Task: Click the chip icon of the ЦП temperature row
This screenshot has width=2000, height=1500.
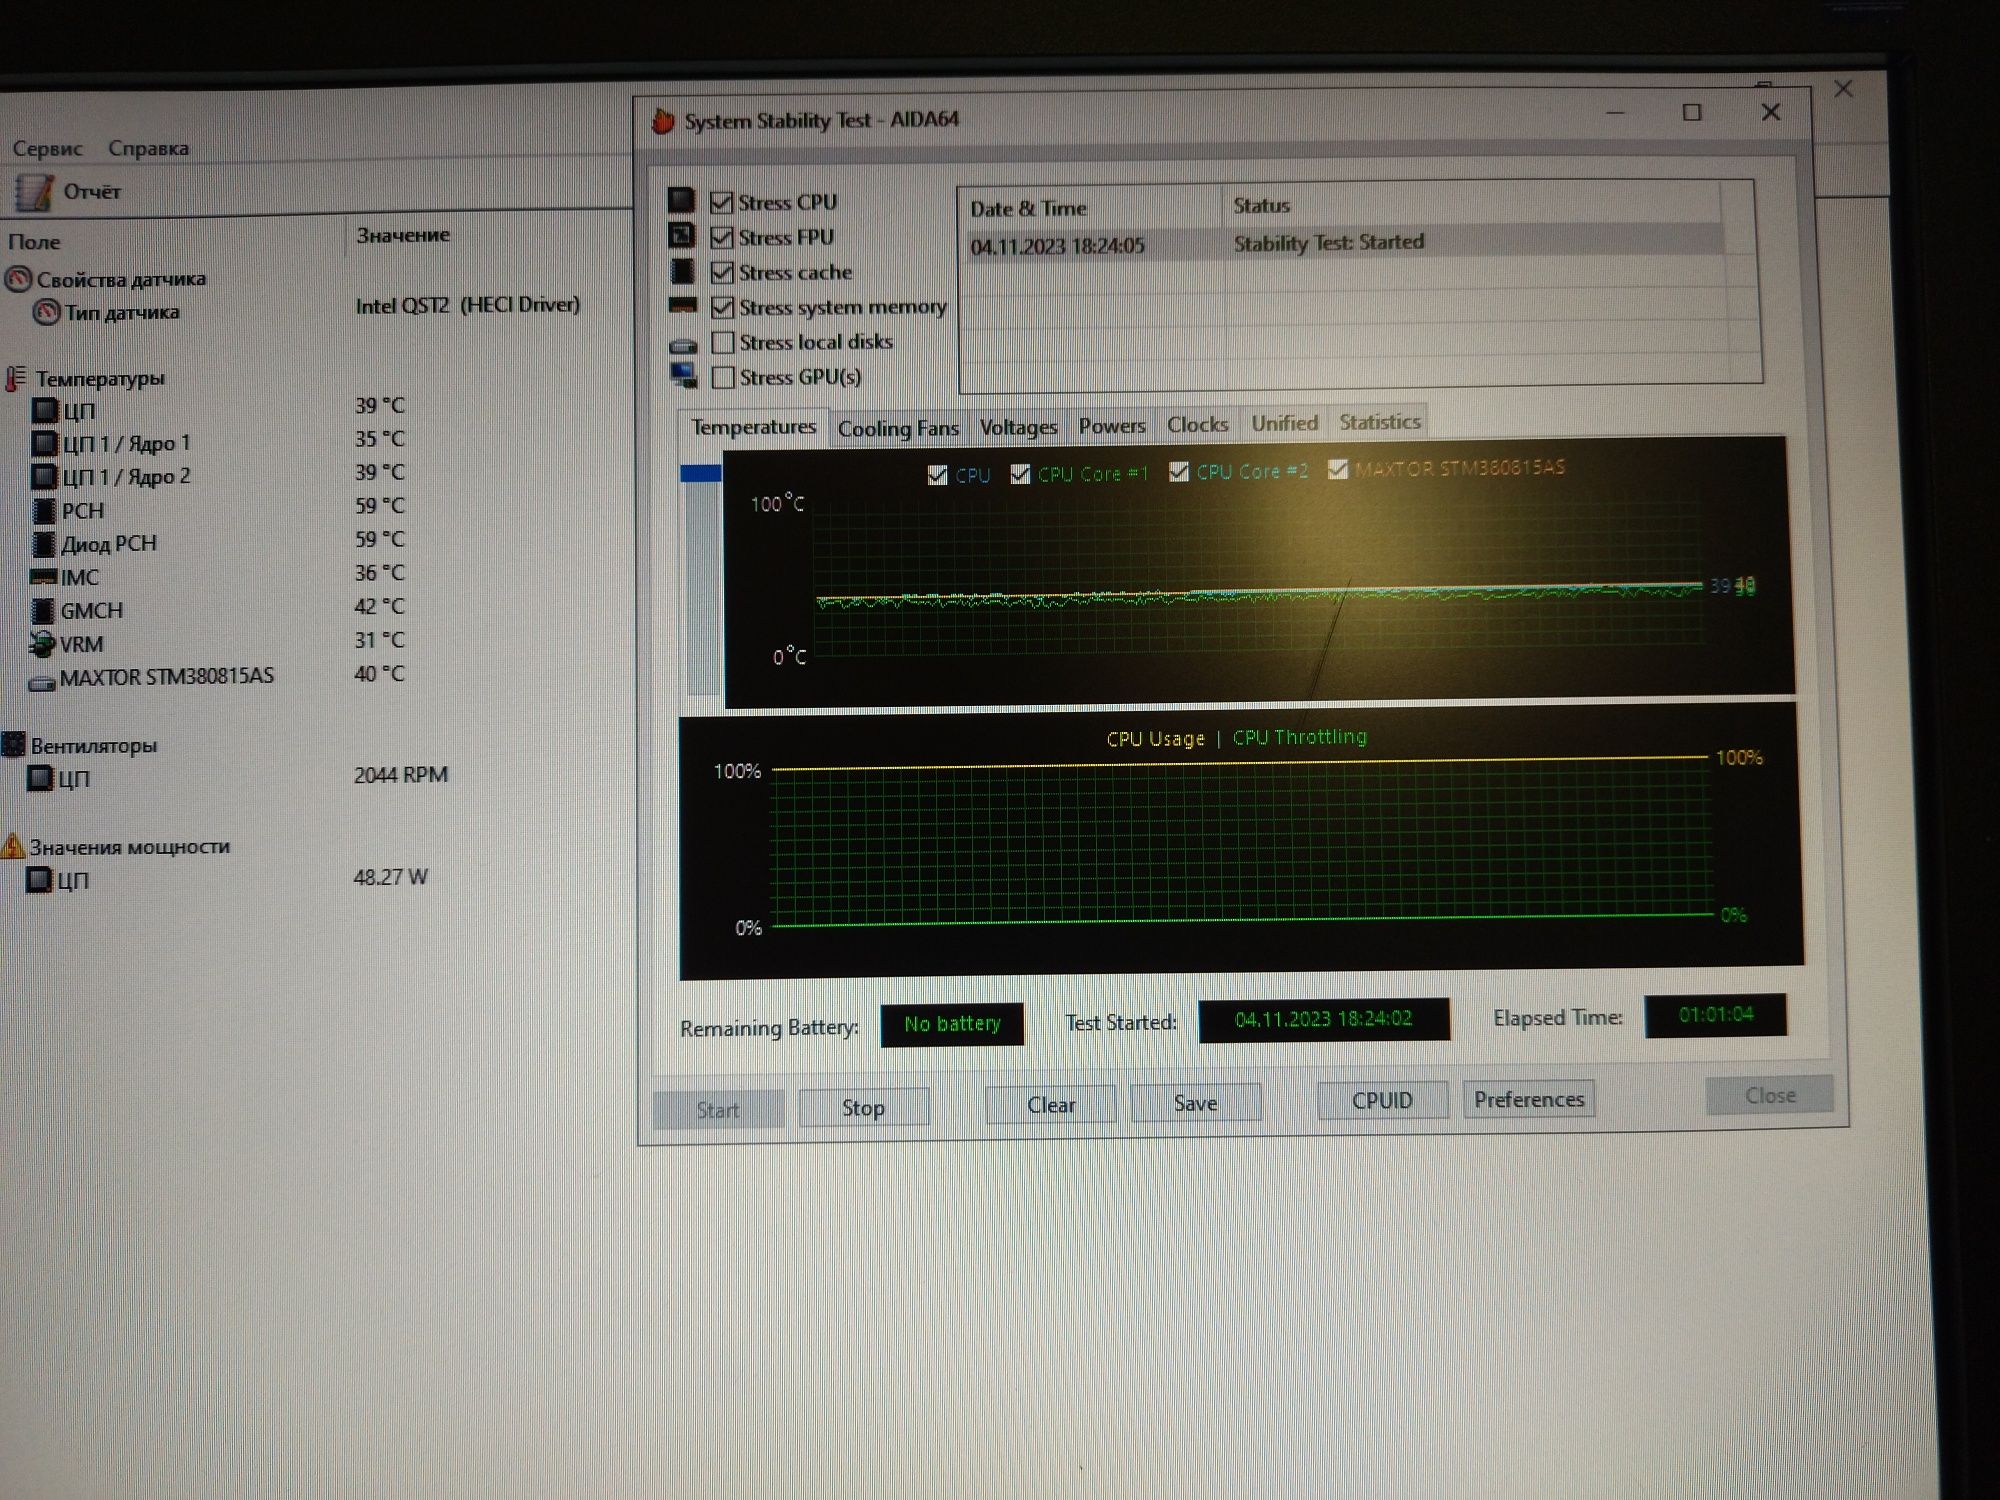Action: pyautogui.click(x=44, y=409)
